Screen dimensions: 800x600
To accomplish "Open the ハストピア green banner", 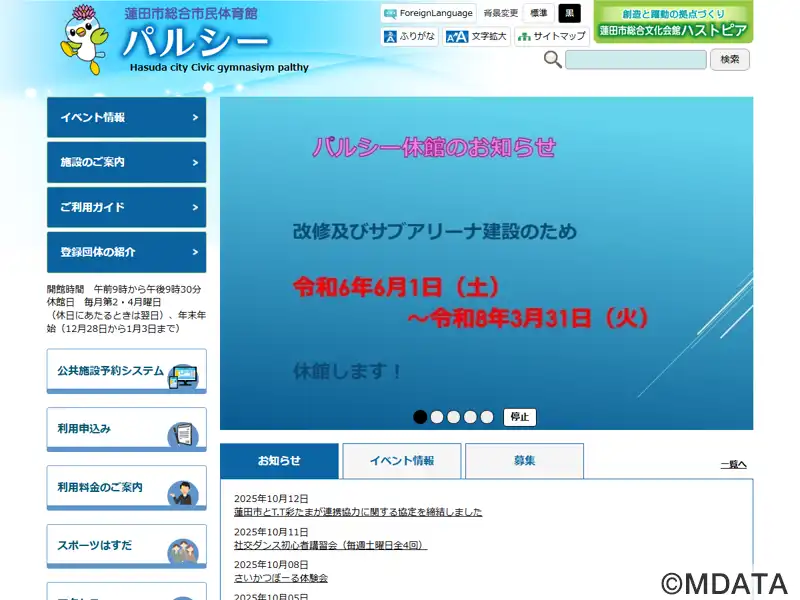I will click(673, 22).
